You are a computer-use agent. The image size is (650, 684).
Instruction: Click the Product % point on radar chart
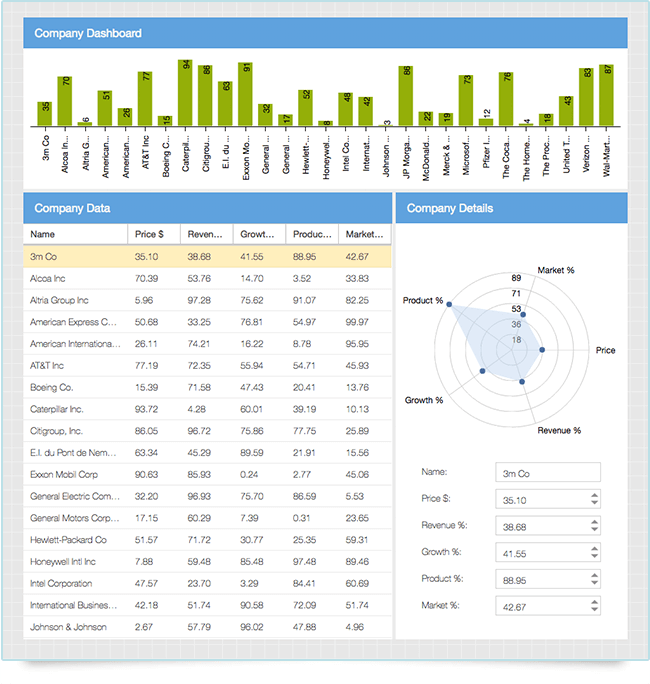pyautogui.click(x=449, y=304)
